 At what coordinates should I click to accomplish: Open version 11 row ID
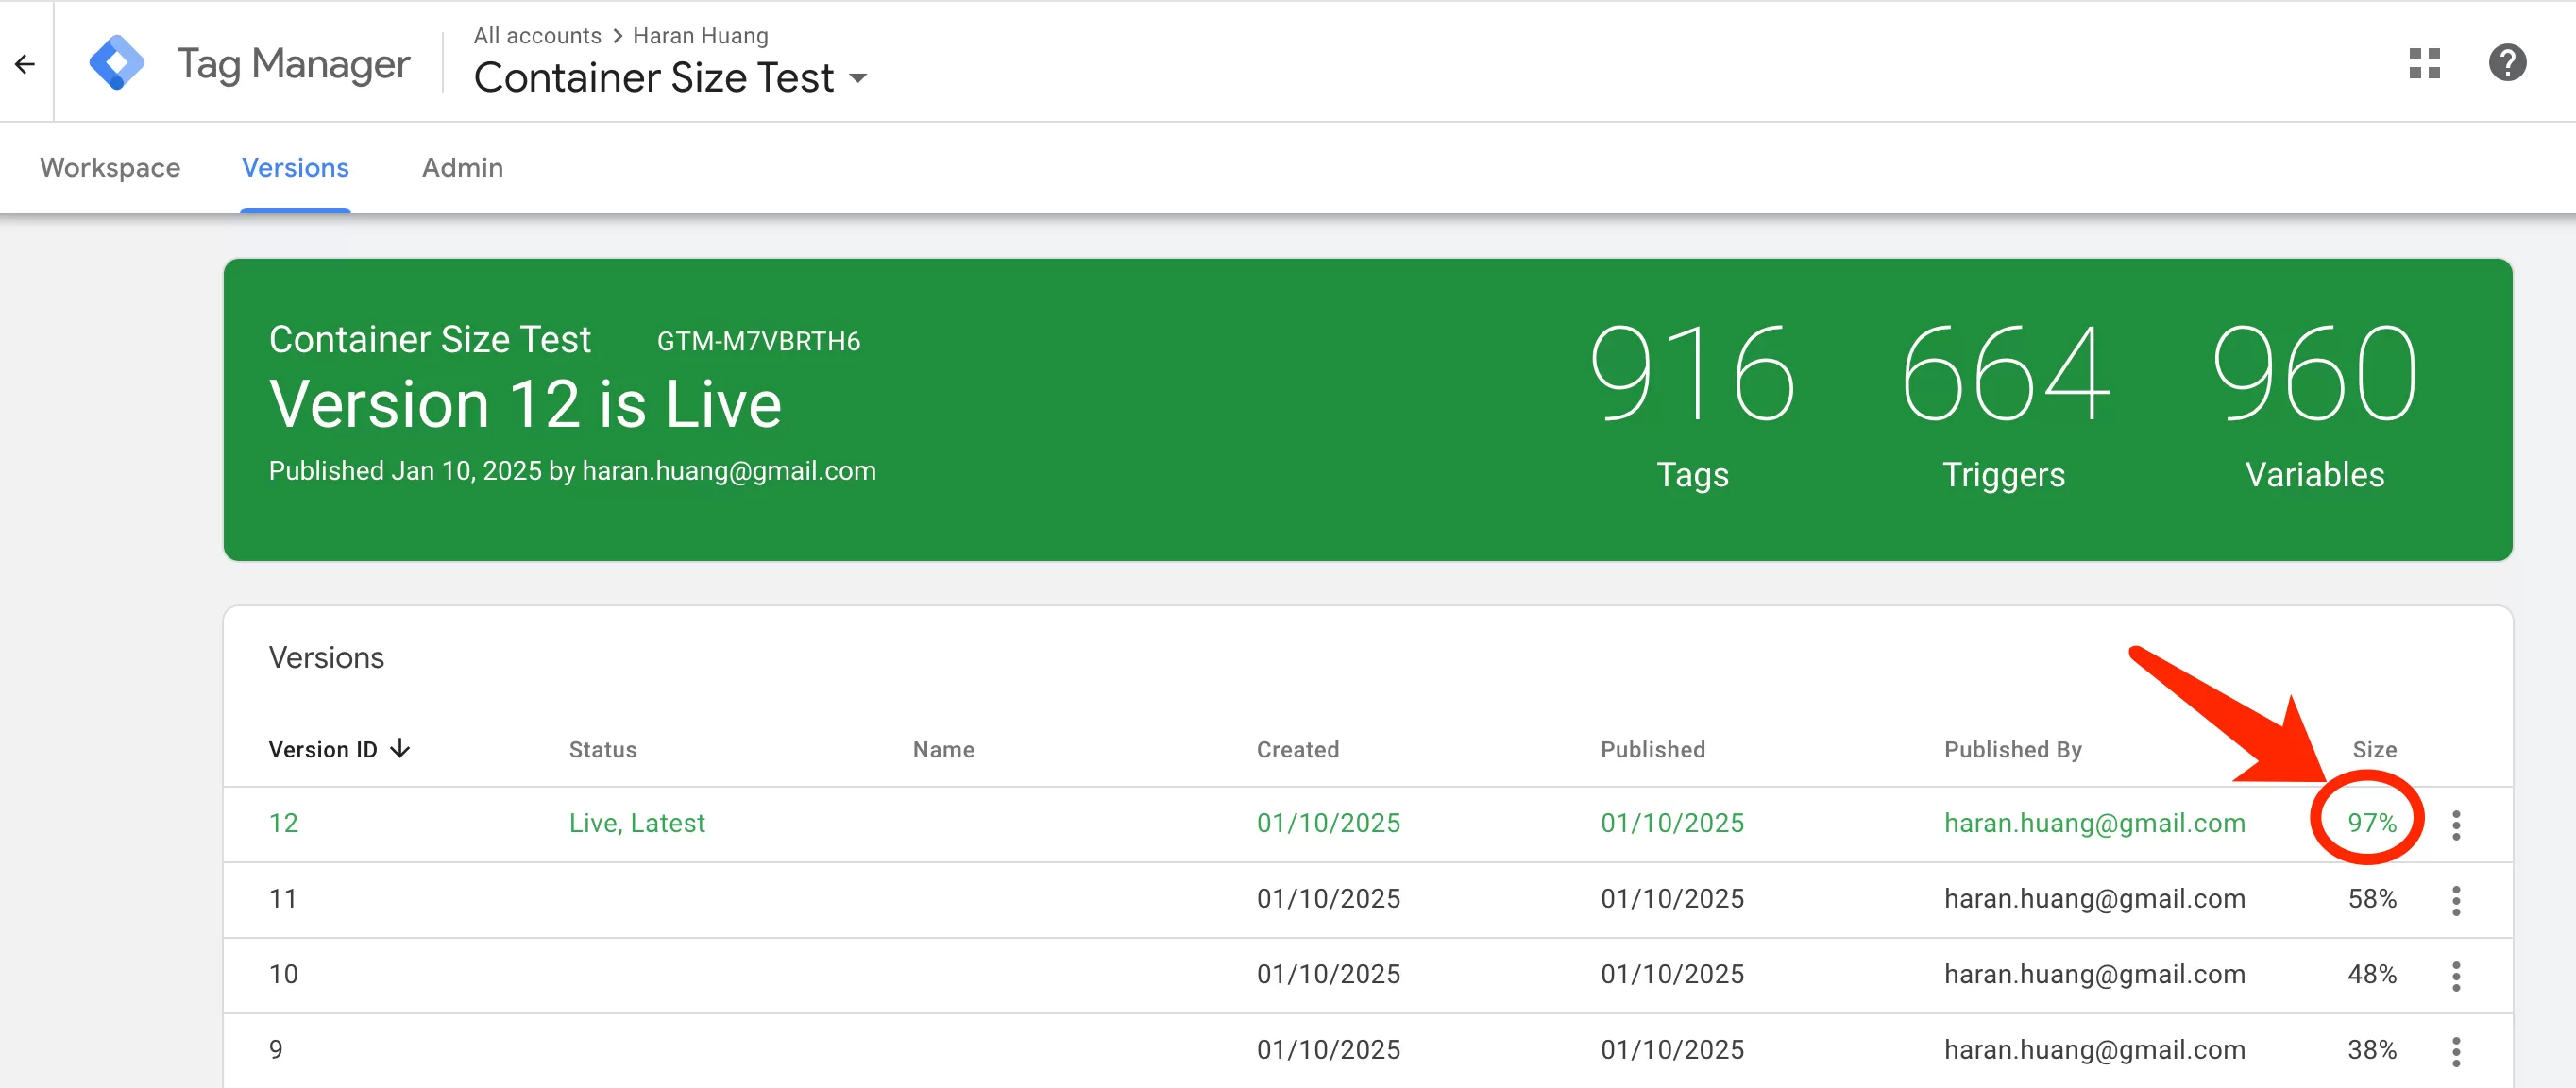coord(283,899)
